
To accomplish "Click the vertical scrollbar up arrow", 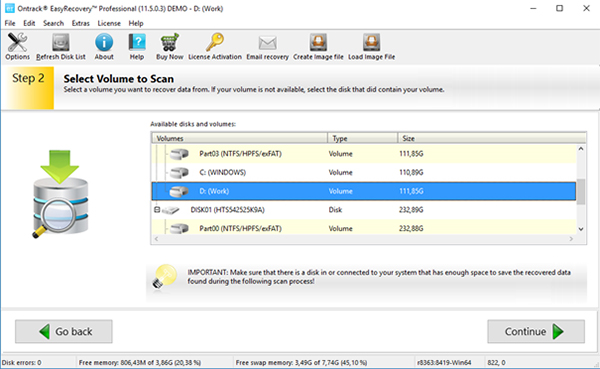I will 581,149.
